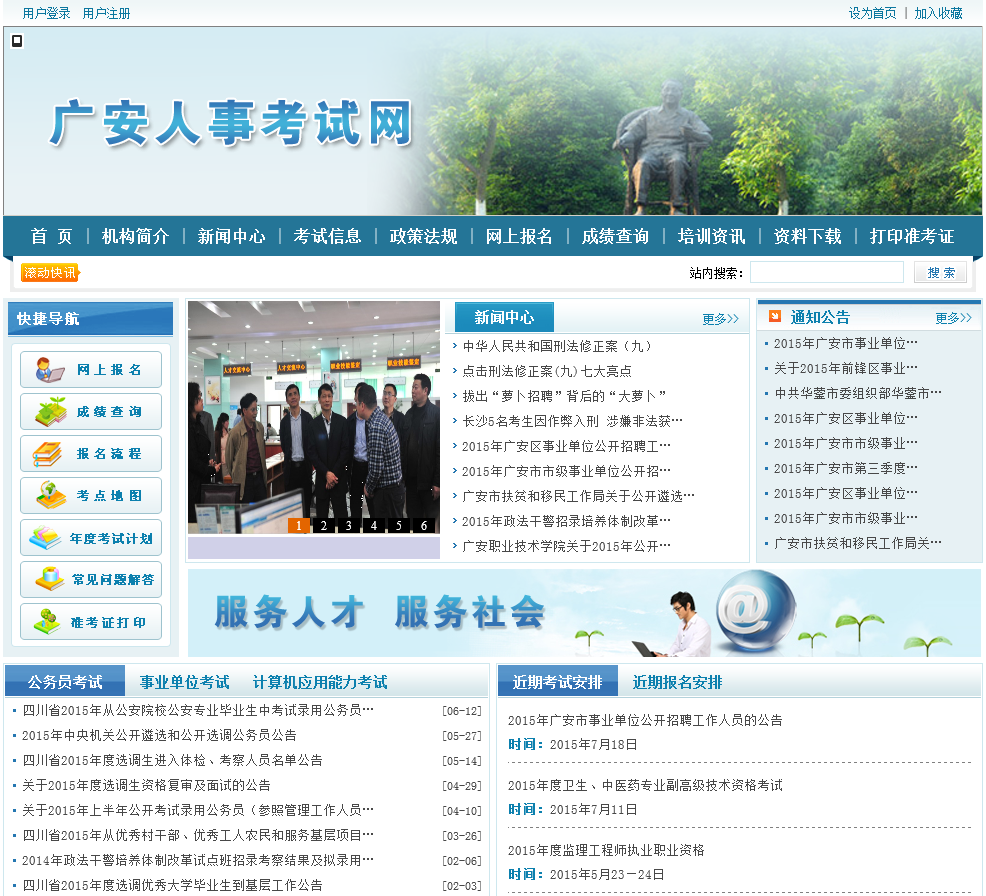Select the 报名流程 quick nav button
This screenshot has width=986, height=896.
(x=91, y=453)
